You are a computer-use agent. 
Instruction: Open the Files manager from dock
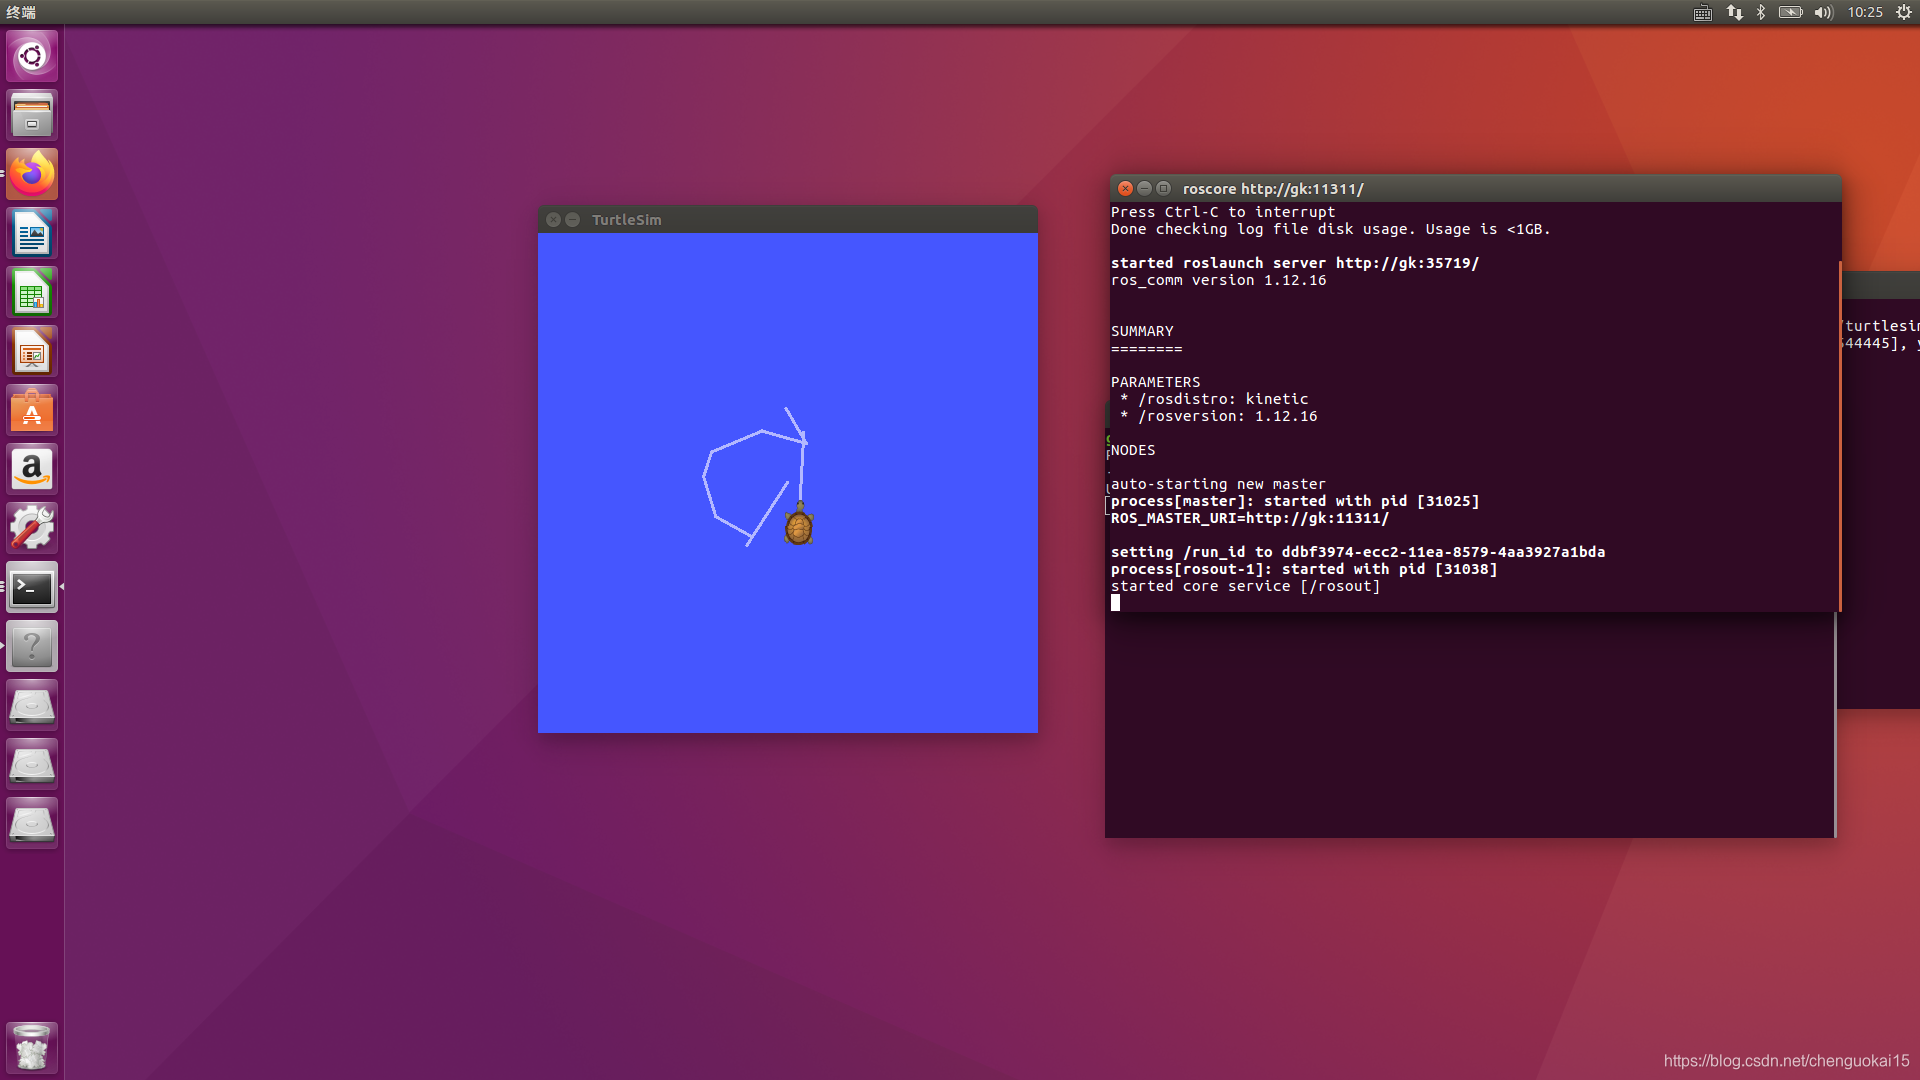32,115
